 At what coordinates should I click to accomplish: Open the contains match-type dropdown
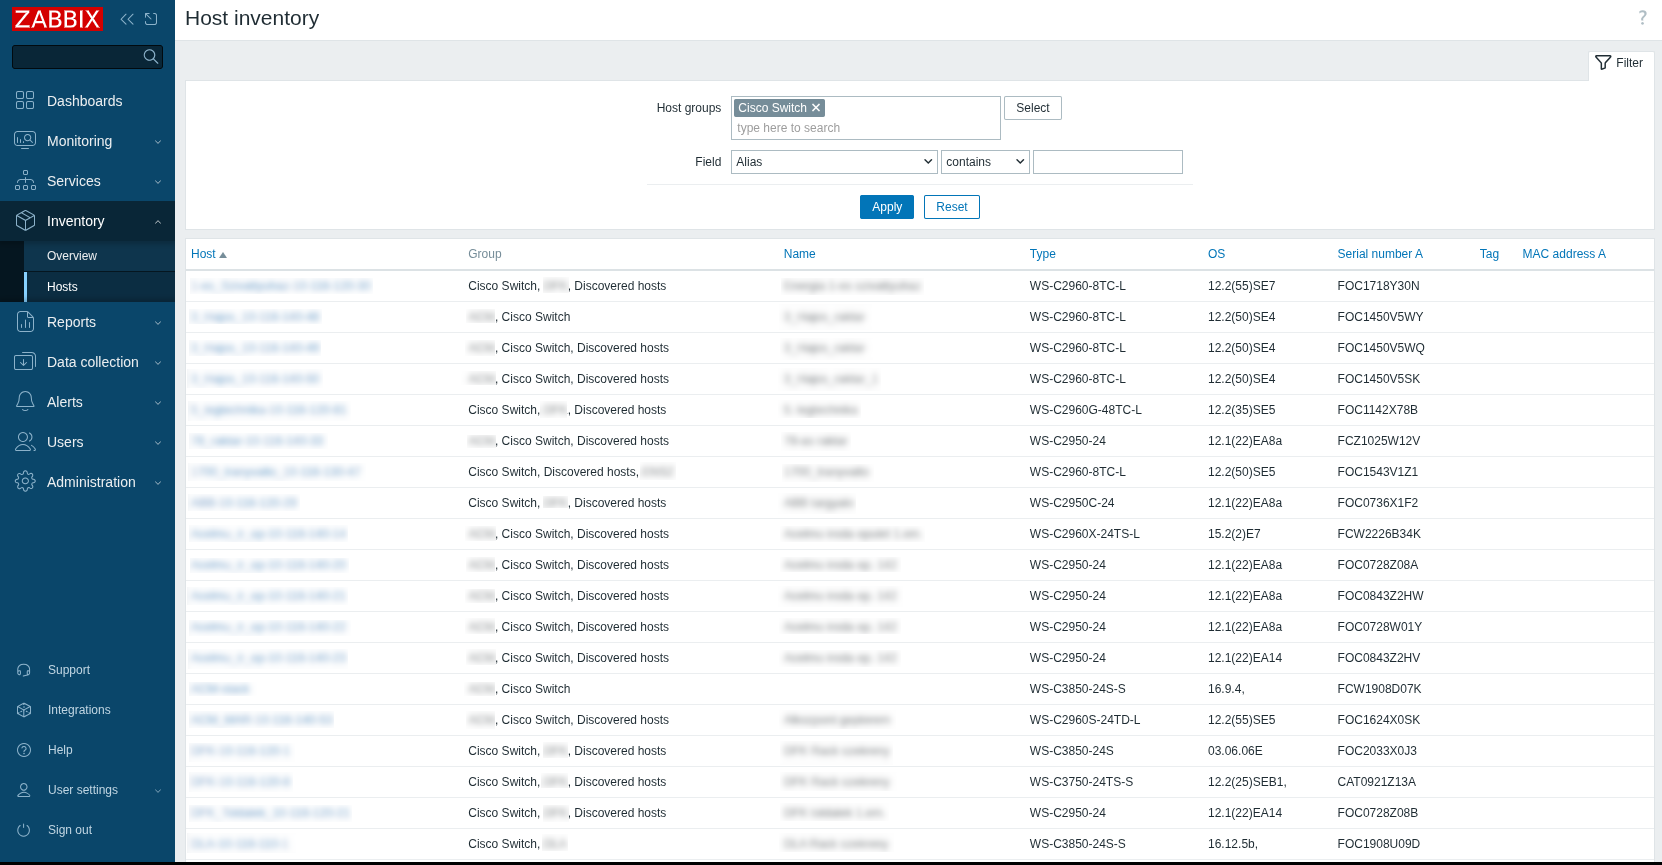point(985,162)
